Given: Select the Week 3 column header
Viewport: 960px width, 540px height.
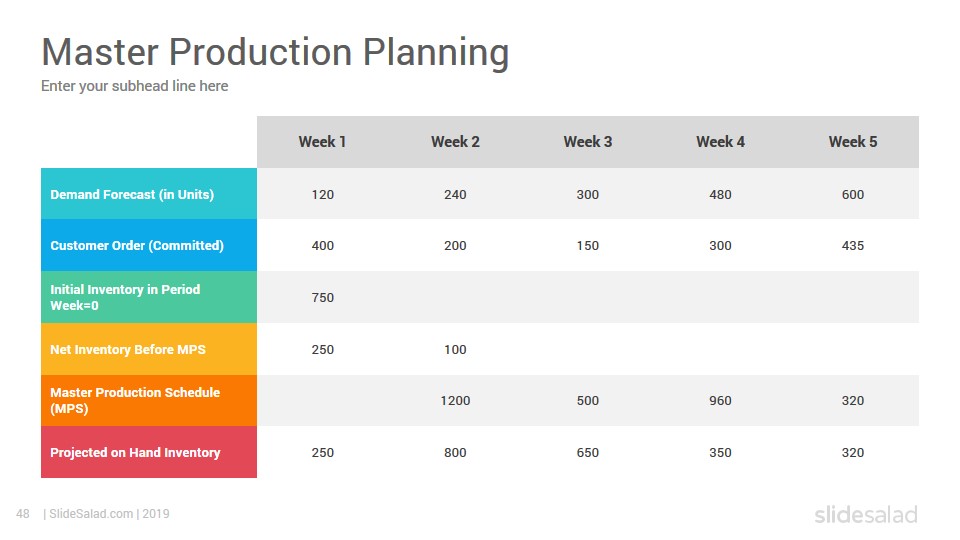Looking at the screenshot, I should pos(588,142).
